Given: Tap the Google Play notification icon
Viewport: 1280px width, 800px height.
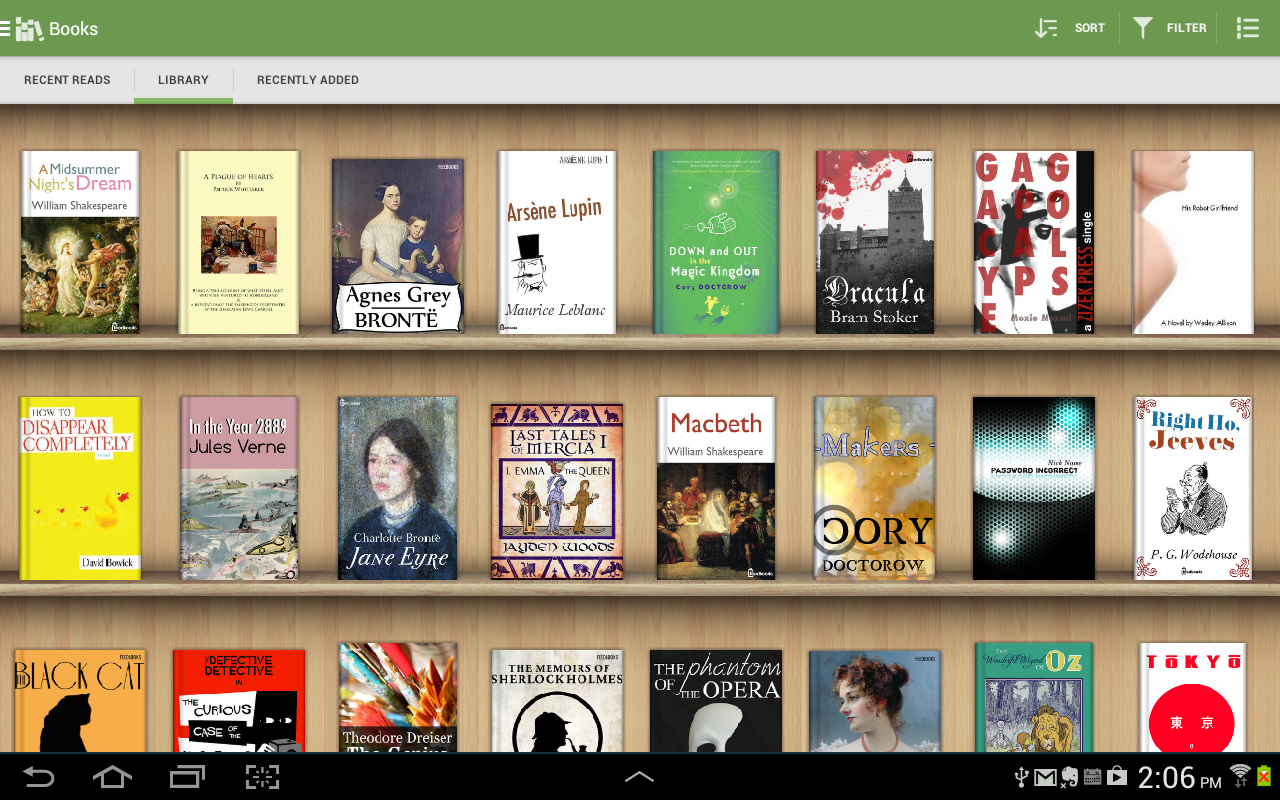Looking at the screenshot, I should pos(1117,777).
